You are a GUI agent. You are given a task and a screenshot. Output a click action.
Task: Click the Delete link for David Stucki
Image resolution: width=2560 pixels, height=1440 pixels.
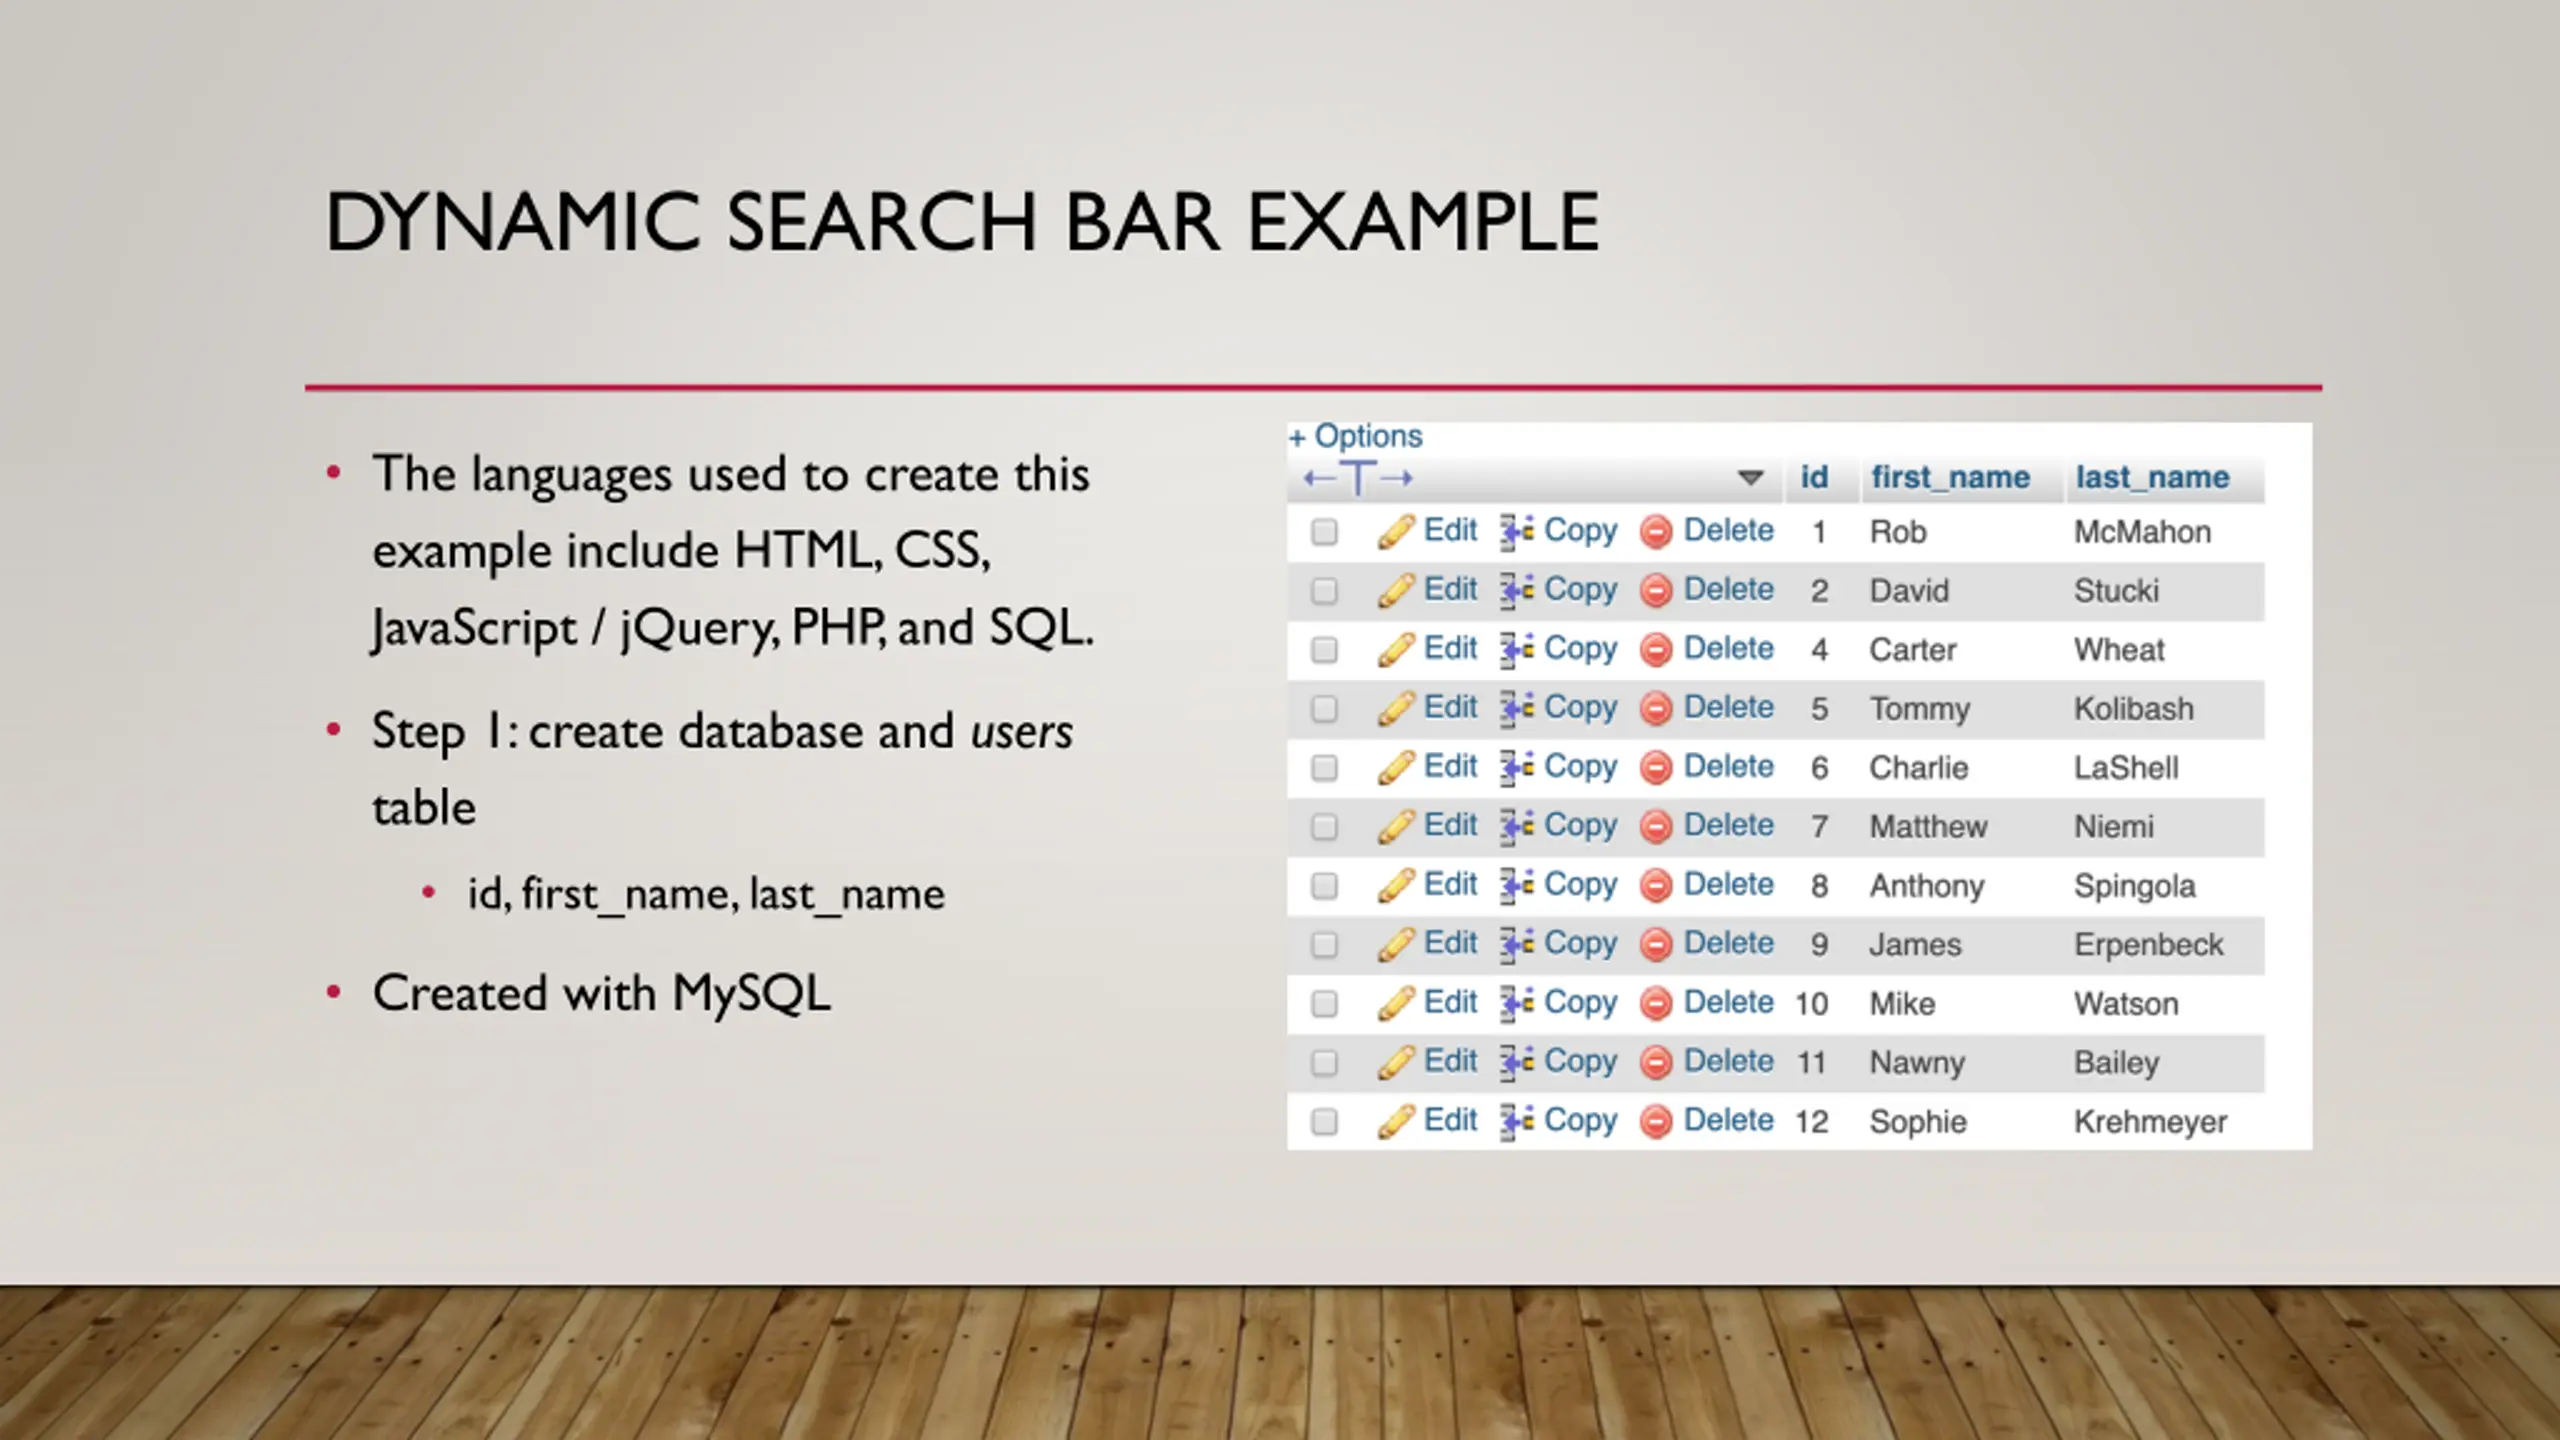(x=1728, y=589)
